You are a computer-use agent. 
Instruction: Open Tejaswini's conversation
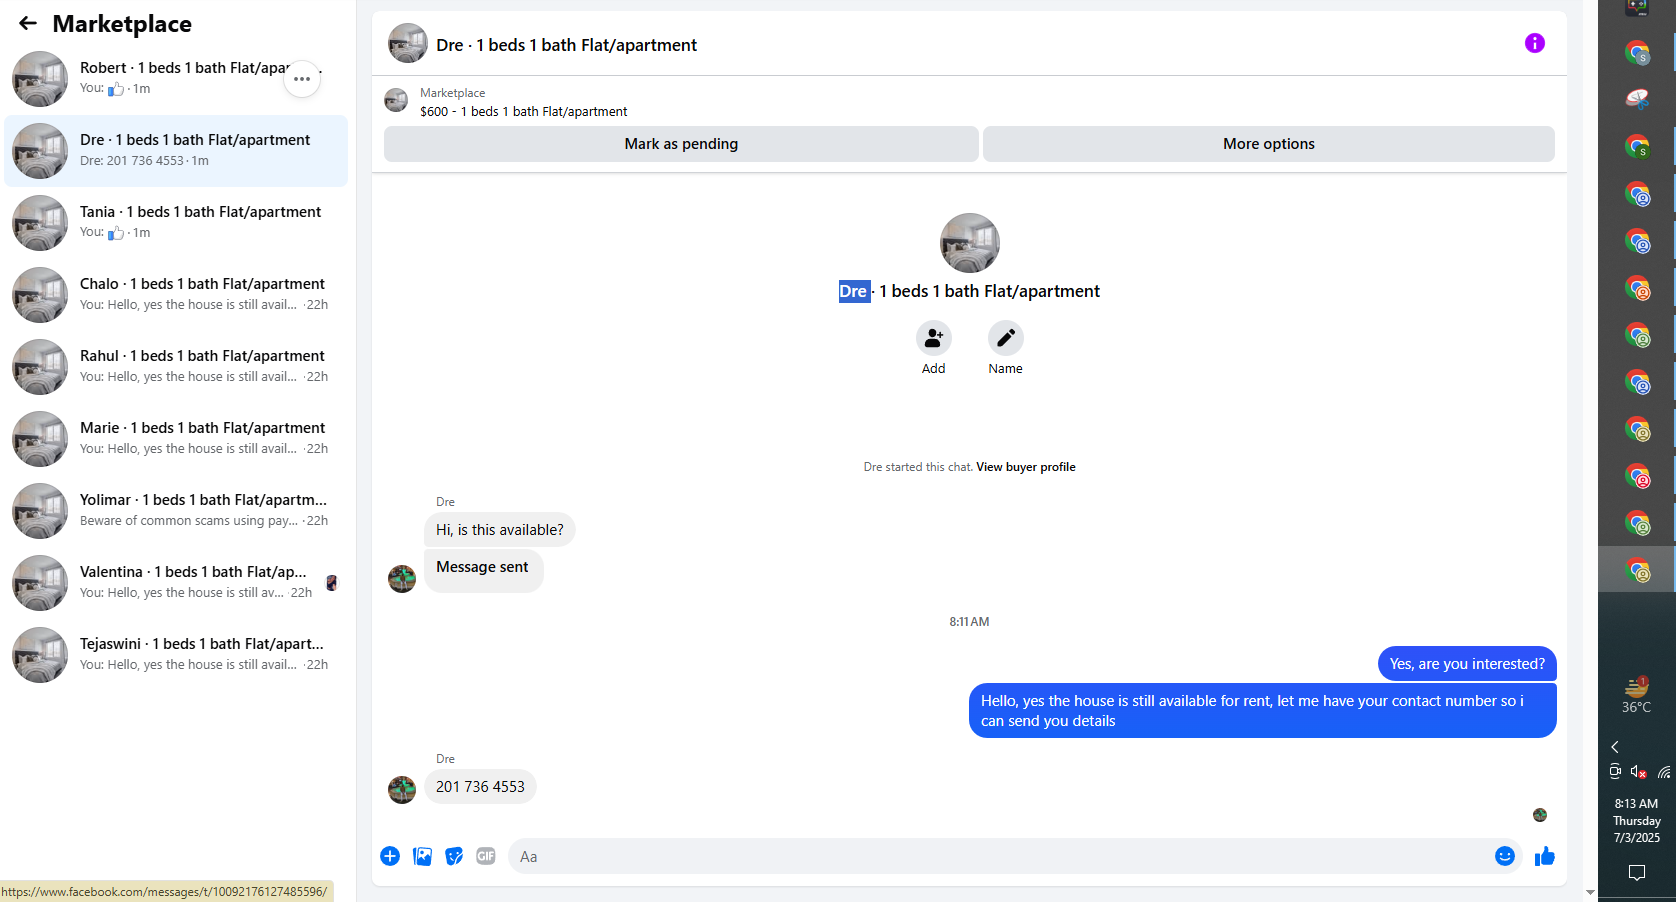(176, 655)
